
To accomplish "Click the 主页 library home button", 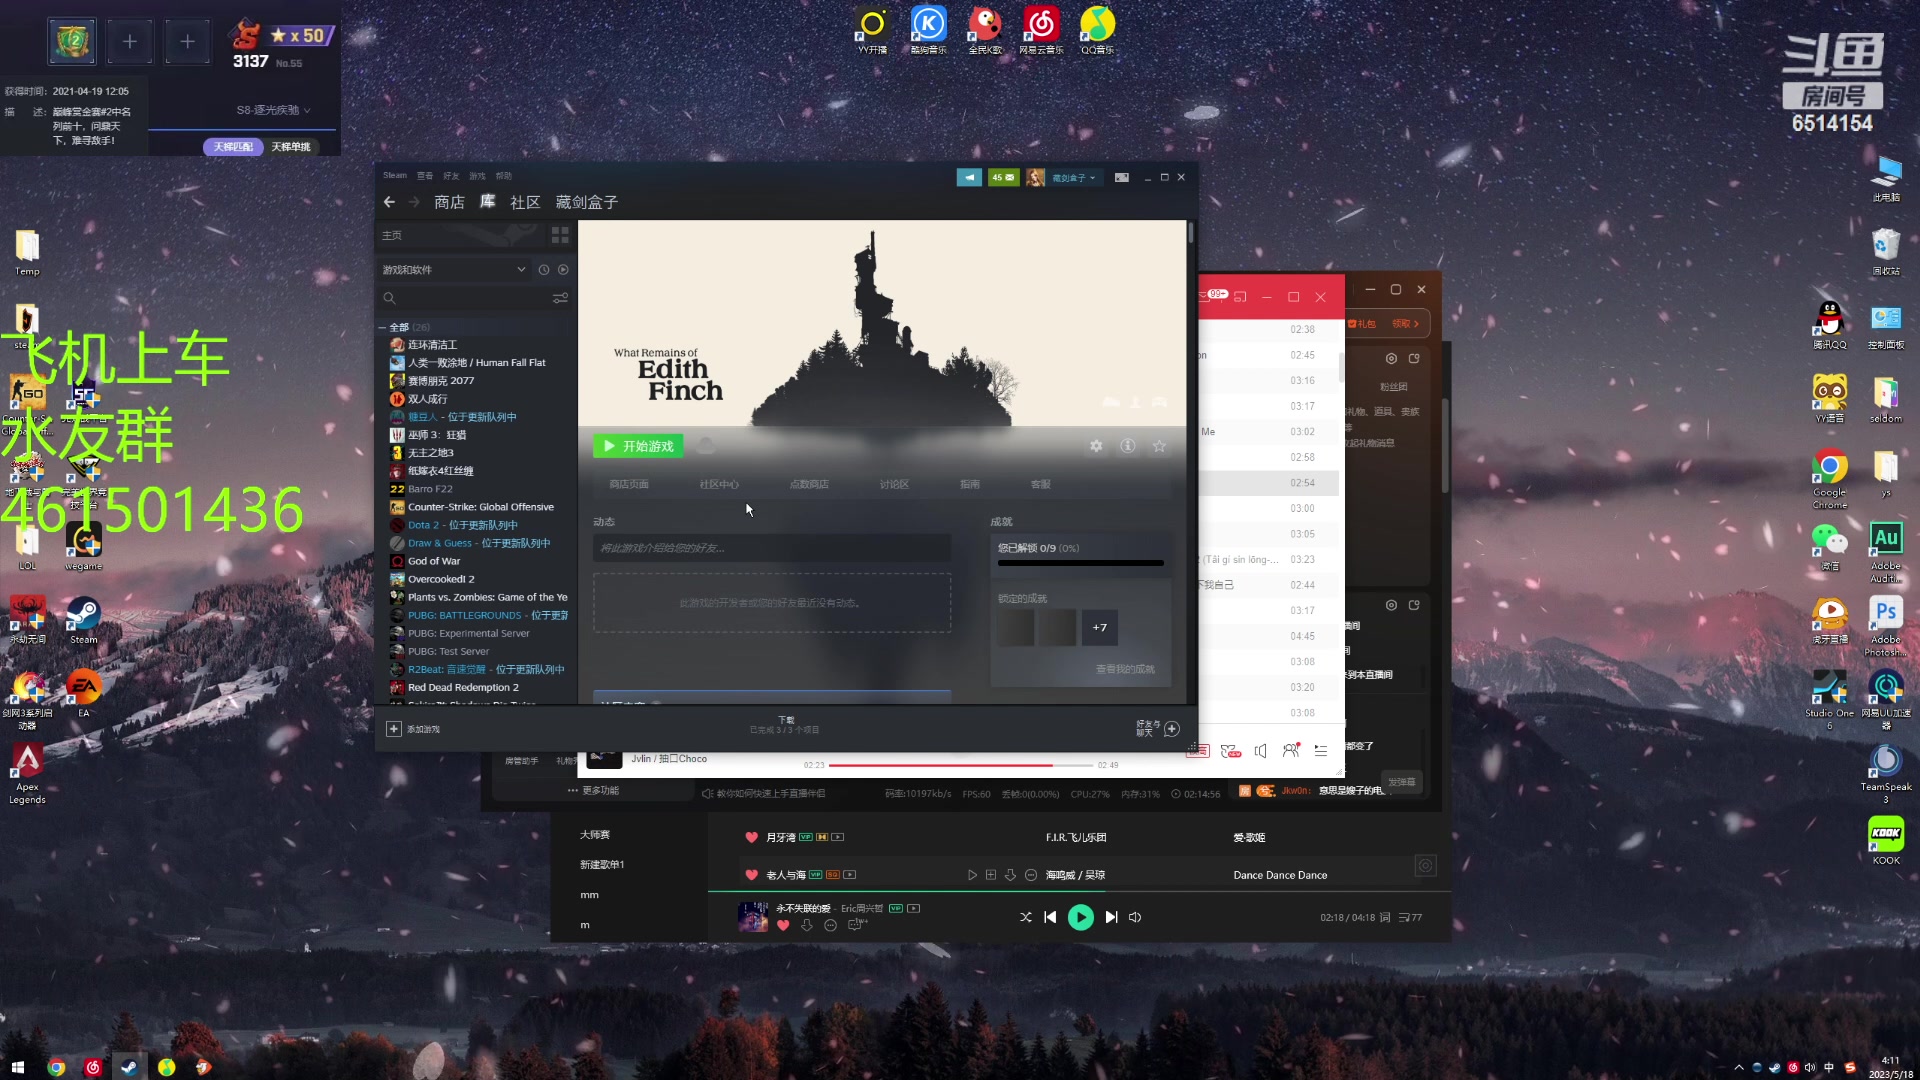I will (391, 235).
